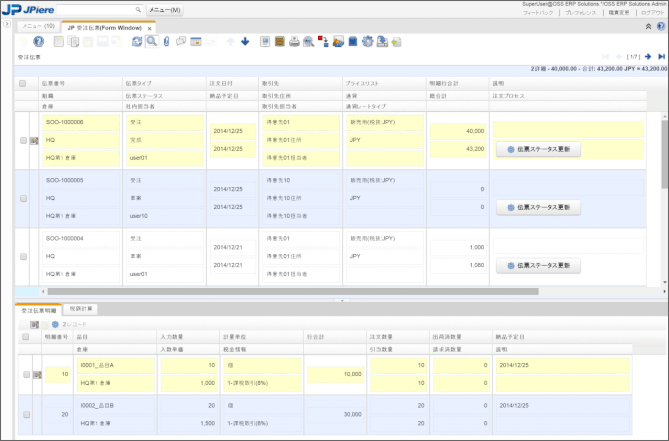Switch to the メニュー (10) tab
This screenshot has width=669, height=441.
38,26
